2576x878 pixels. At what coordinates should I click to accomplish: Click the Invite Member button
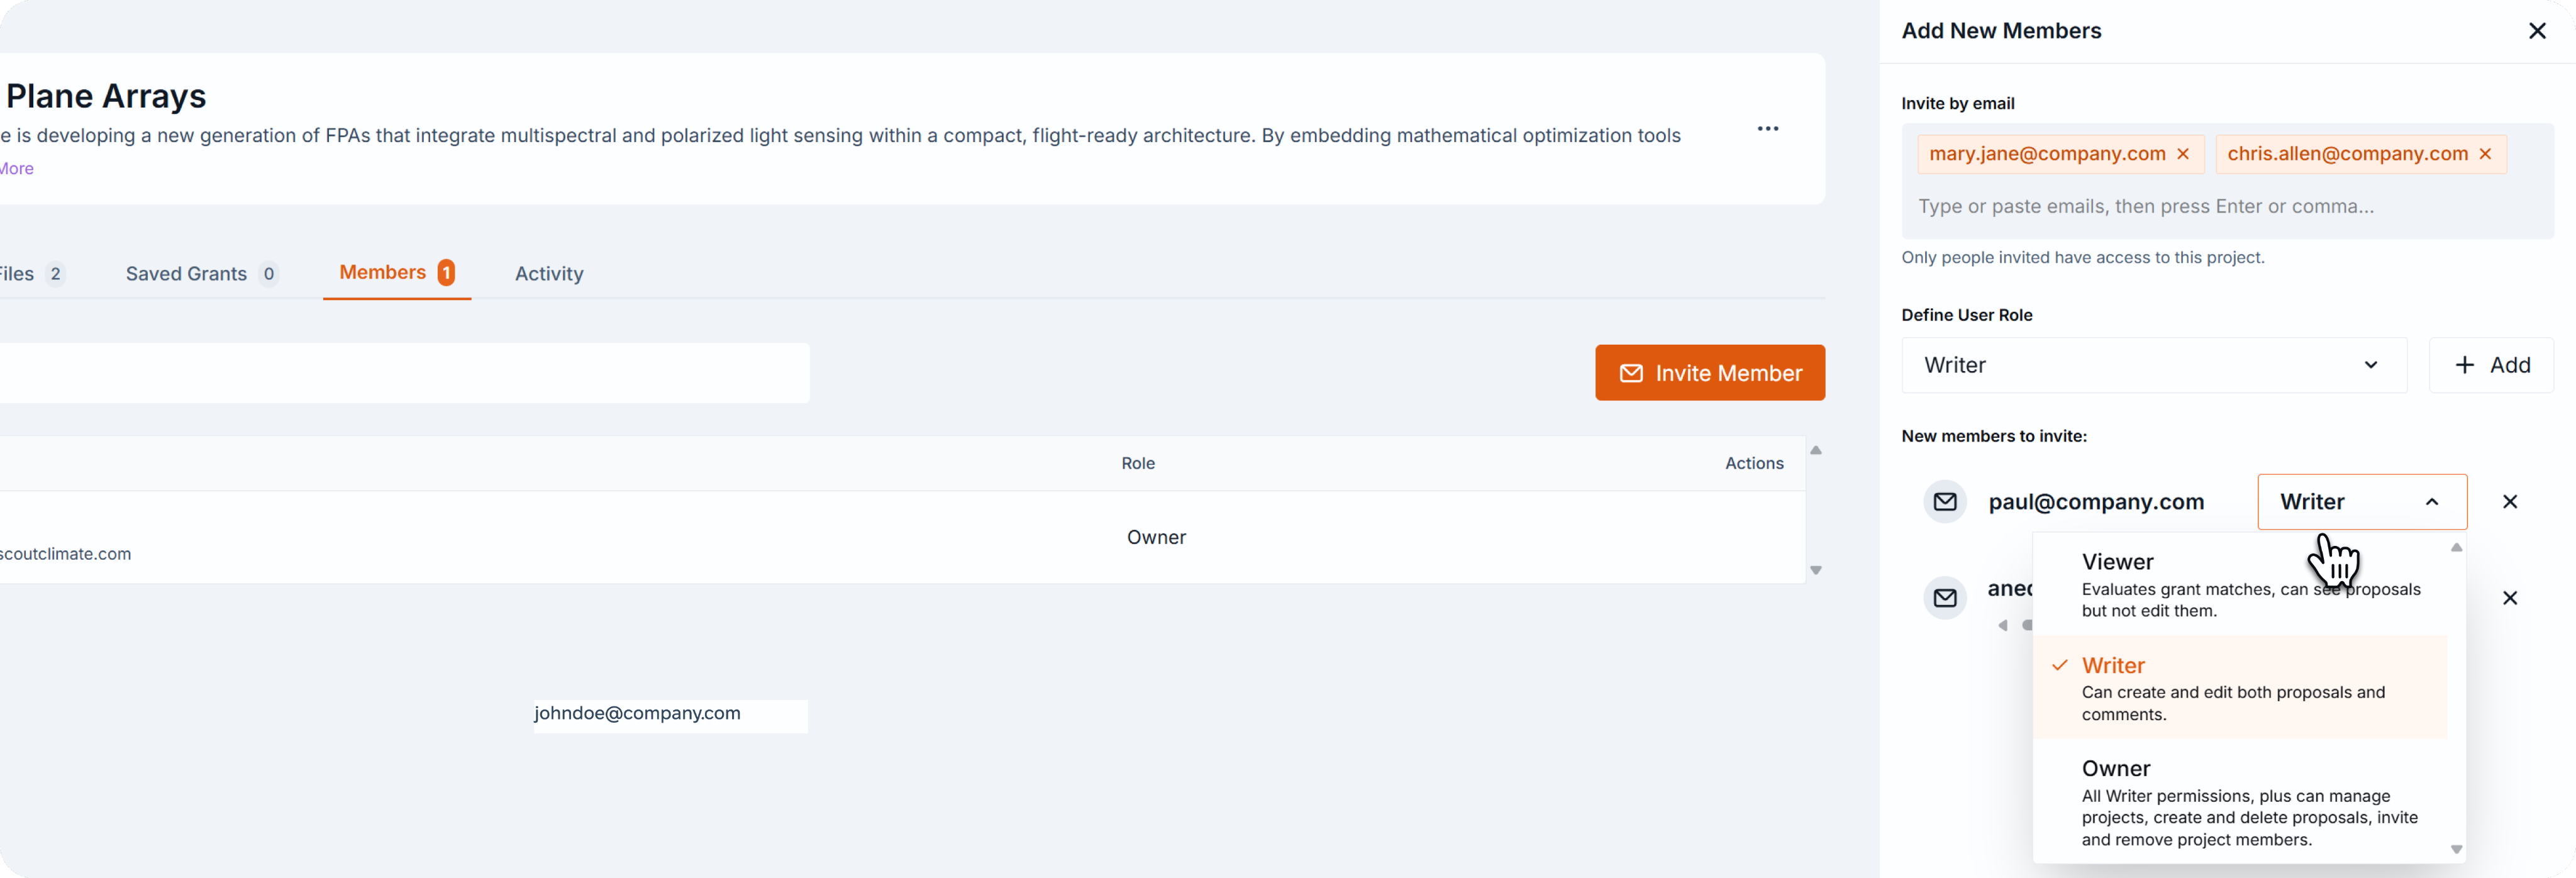1709,373
